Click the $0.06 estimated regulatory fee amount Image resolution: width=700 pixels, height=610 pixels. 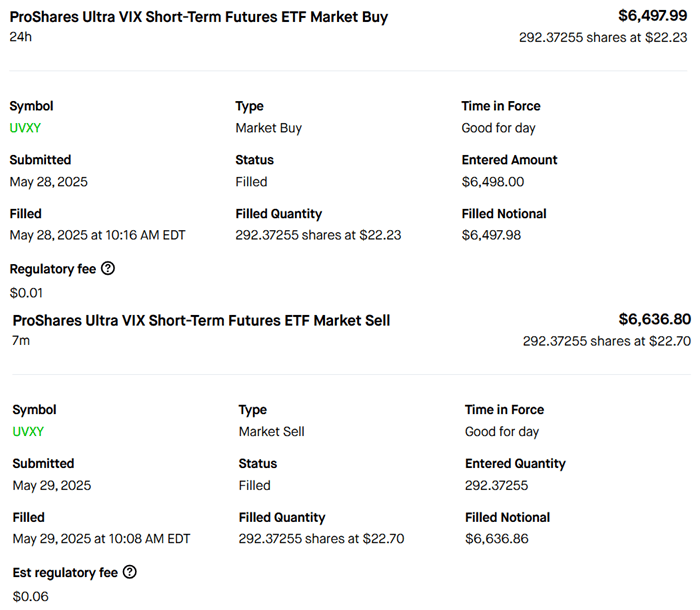(x=30, y=598)
